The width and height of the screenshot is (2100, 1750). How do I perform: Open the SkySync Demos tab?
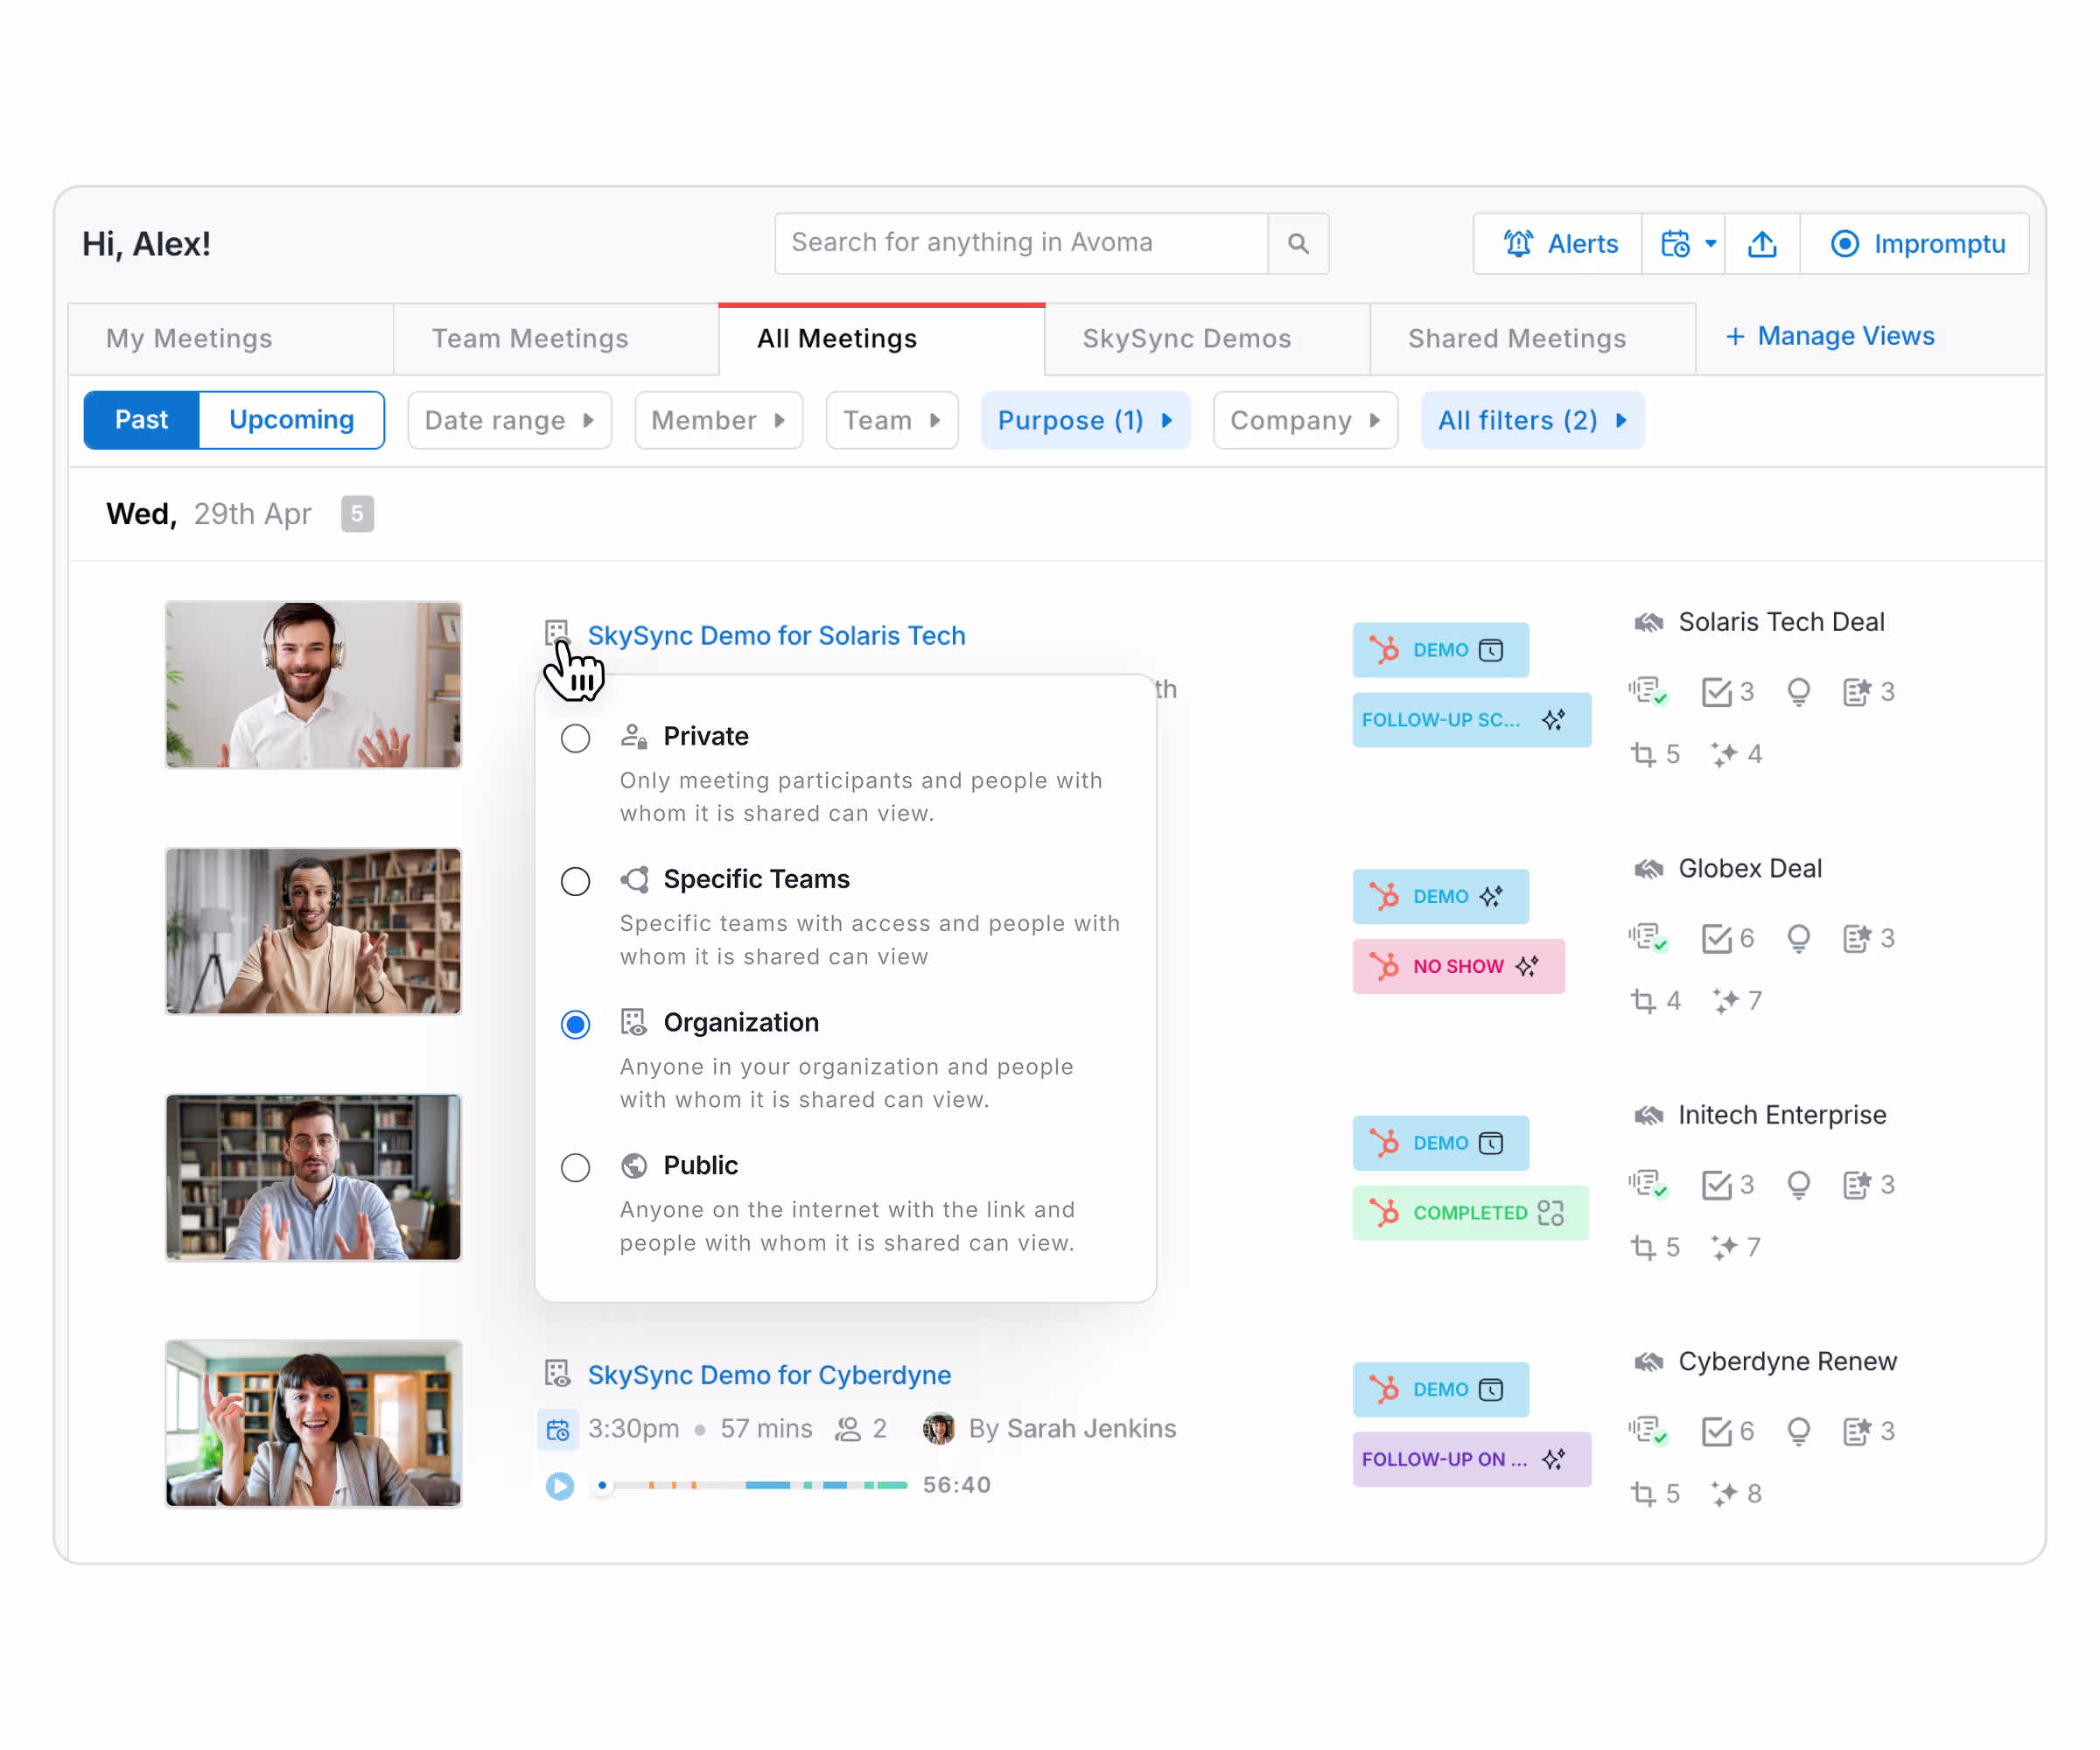click(1207, 339)
